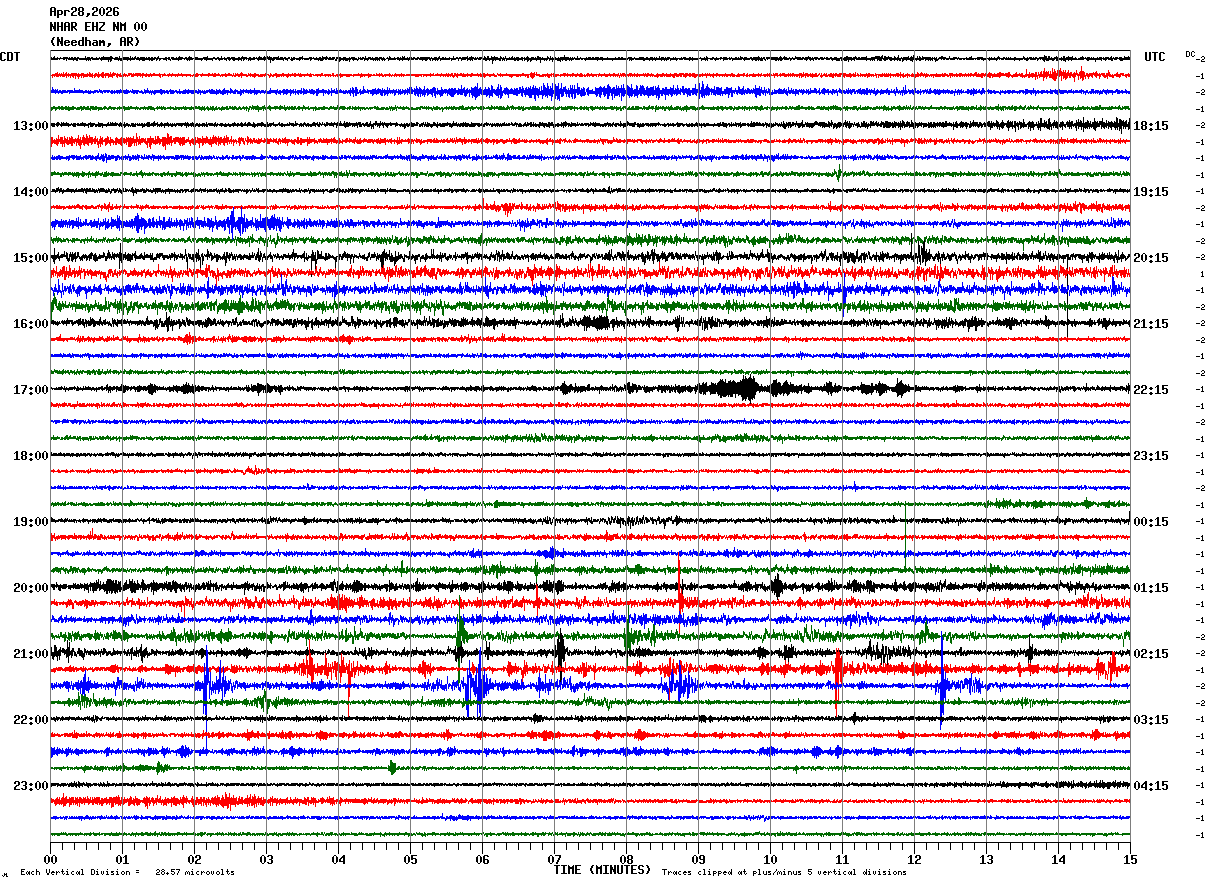The width and height of the screenshot is (1210, 886).
Task: Click the 23:00 CDT time label
Action: [x=30, y=786]
